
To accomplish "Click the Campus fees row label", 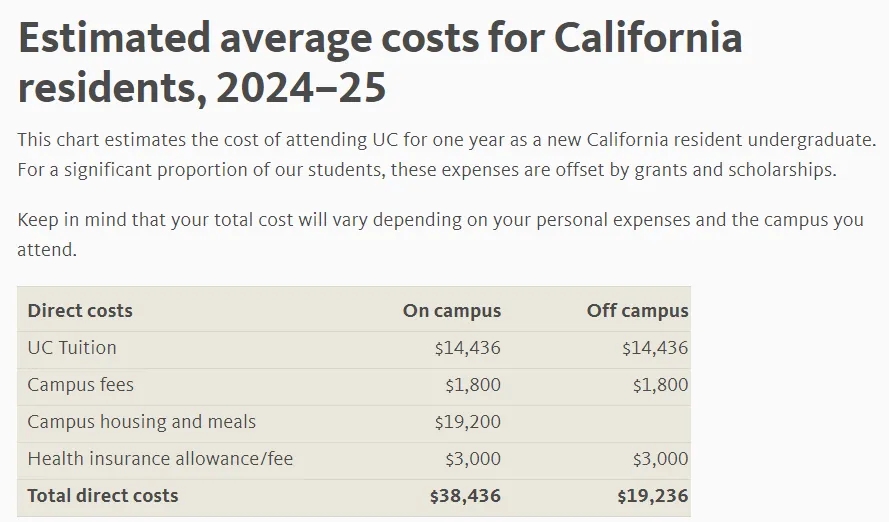I will pyautogui.click(x=80, y=385).
